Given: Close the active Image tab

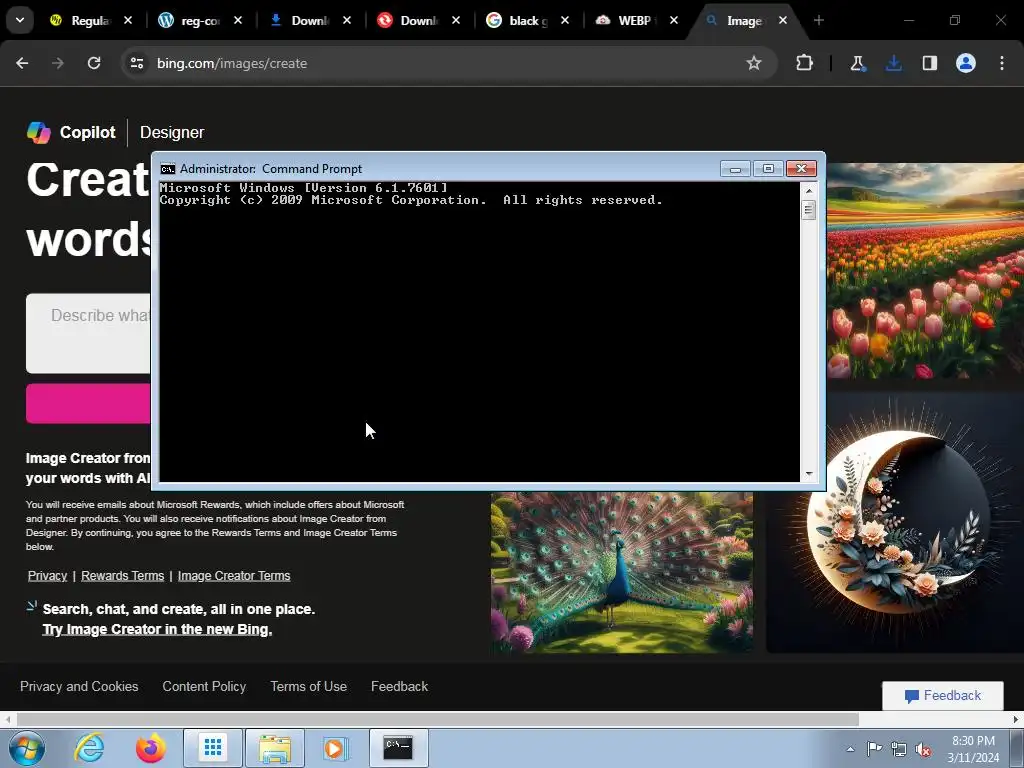Looking at the screenshot, I should pyautogui.click(x=782, y=20).
